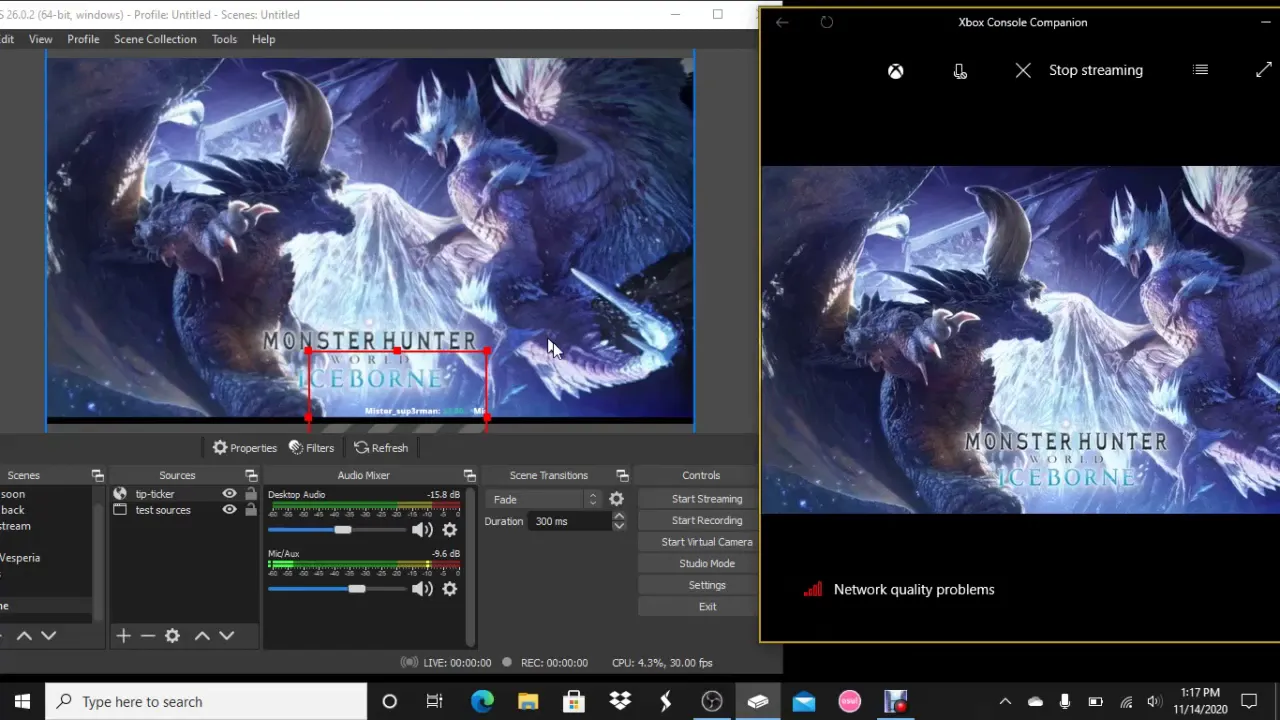
Task: Click the Exit button in Controls
Action: [707, 607]
